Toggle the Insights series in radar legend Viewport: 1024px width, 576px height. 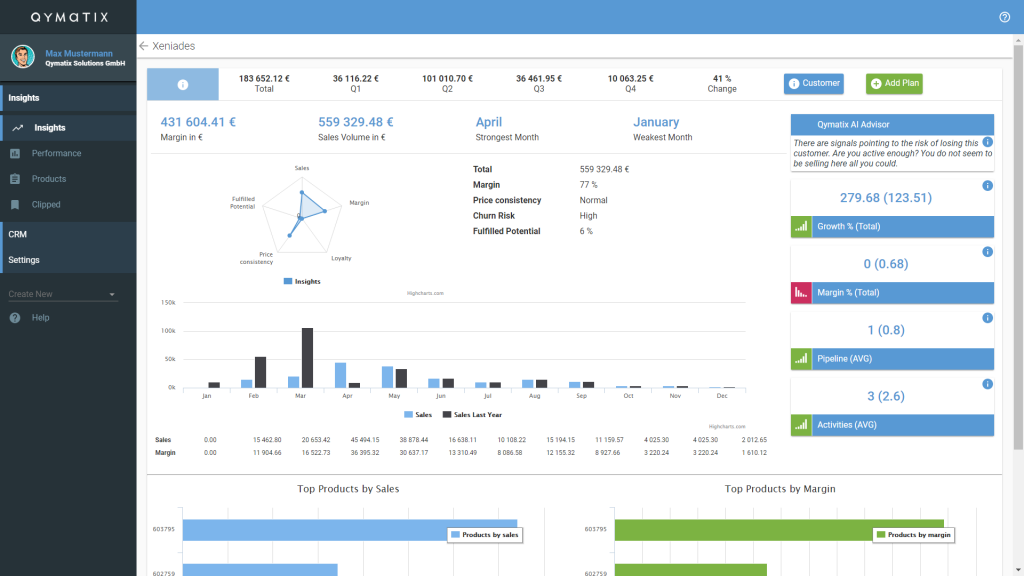point(302,281)
